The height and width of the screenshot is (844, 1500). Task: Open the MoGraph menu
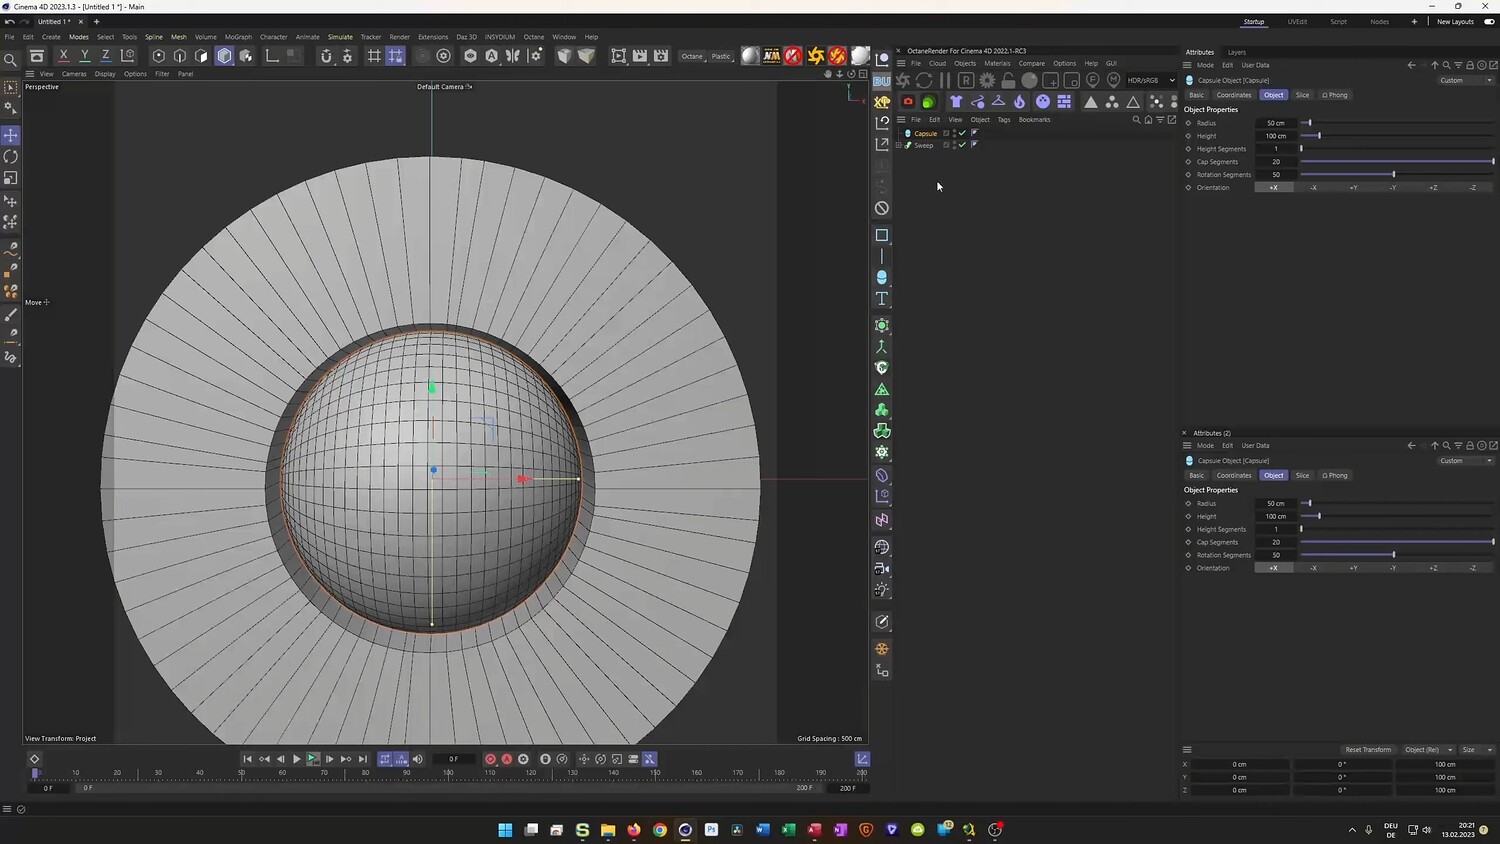coord(238,37)
